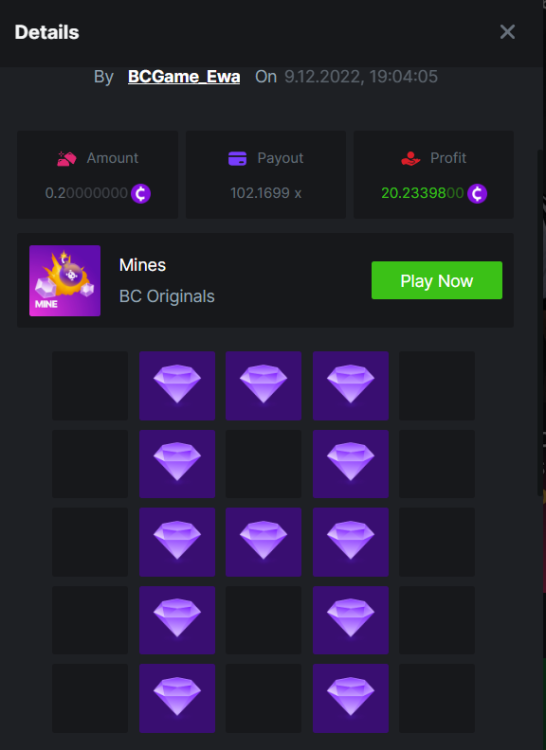Click the green Play Now button
Image resolution: width=546 pixels, height=750 pixels.
point(437,280)
